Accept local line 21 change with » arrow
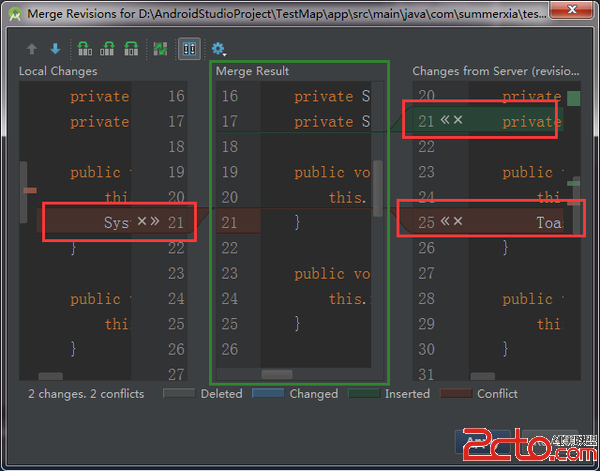The height and width of the screenshot is (471, 600). (x=155, y=221)
